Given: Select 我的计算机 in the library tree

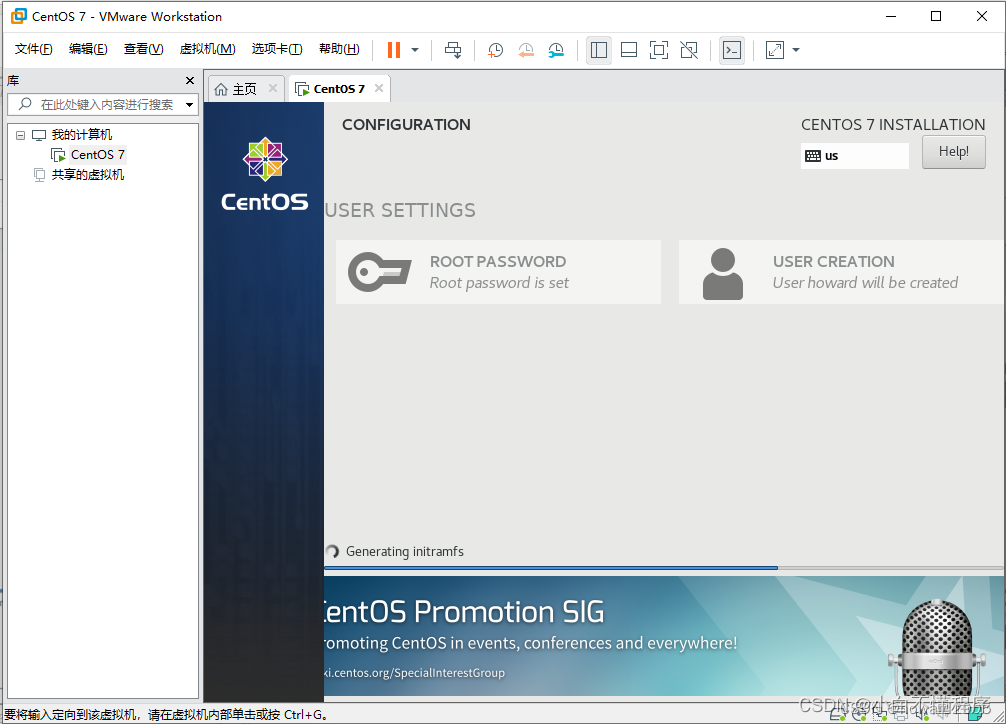Looking at the screenshot, I should 81,135.
